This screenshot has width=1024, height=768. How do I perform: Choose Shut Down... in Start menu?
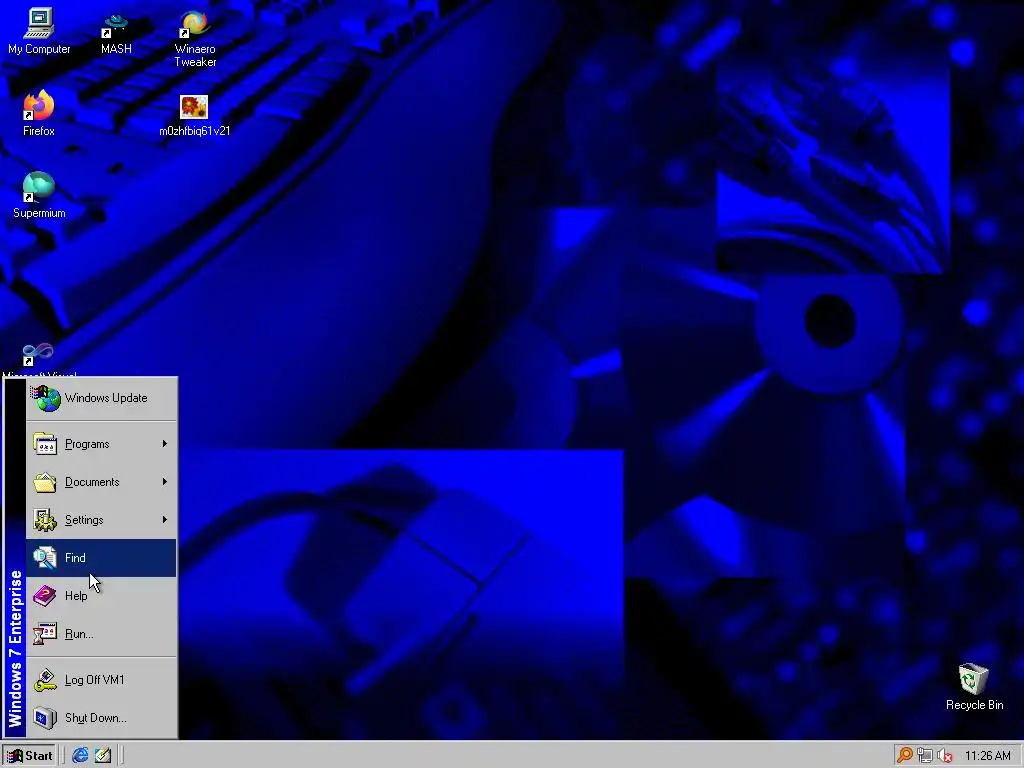[101, 718]
